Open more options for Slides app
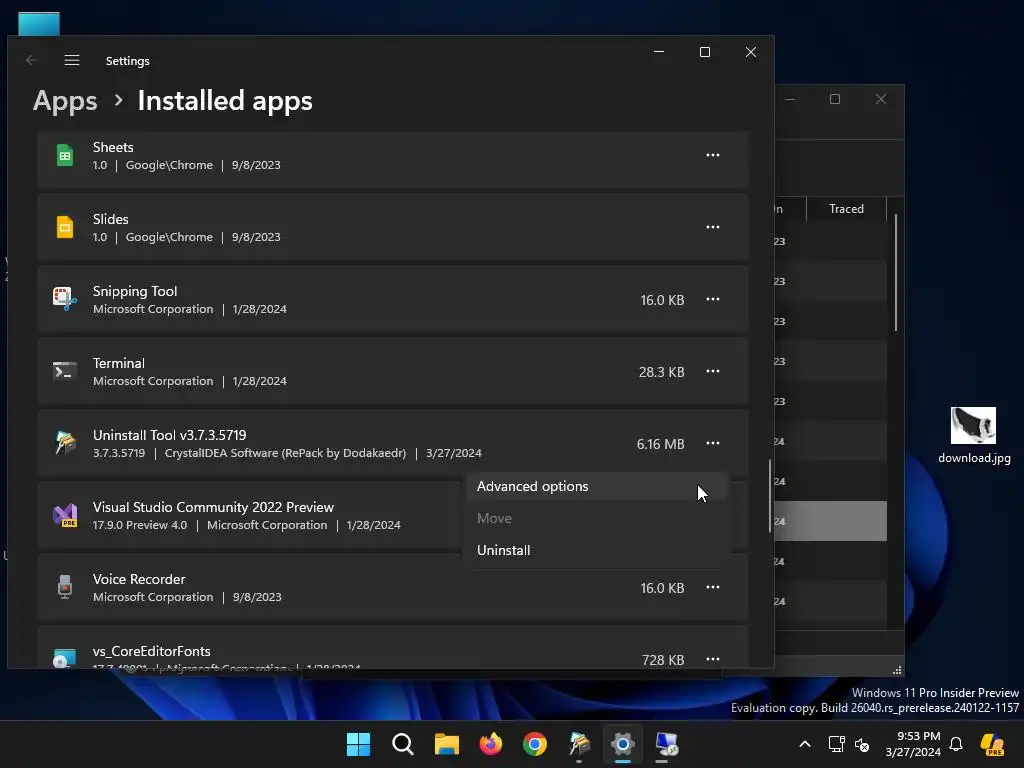The height and width of the screenshot is (768, 1024). (x=712, y=227)
